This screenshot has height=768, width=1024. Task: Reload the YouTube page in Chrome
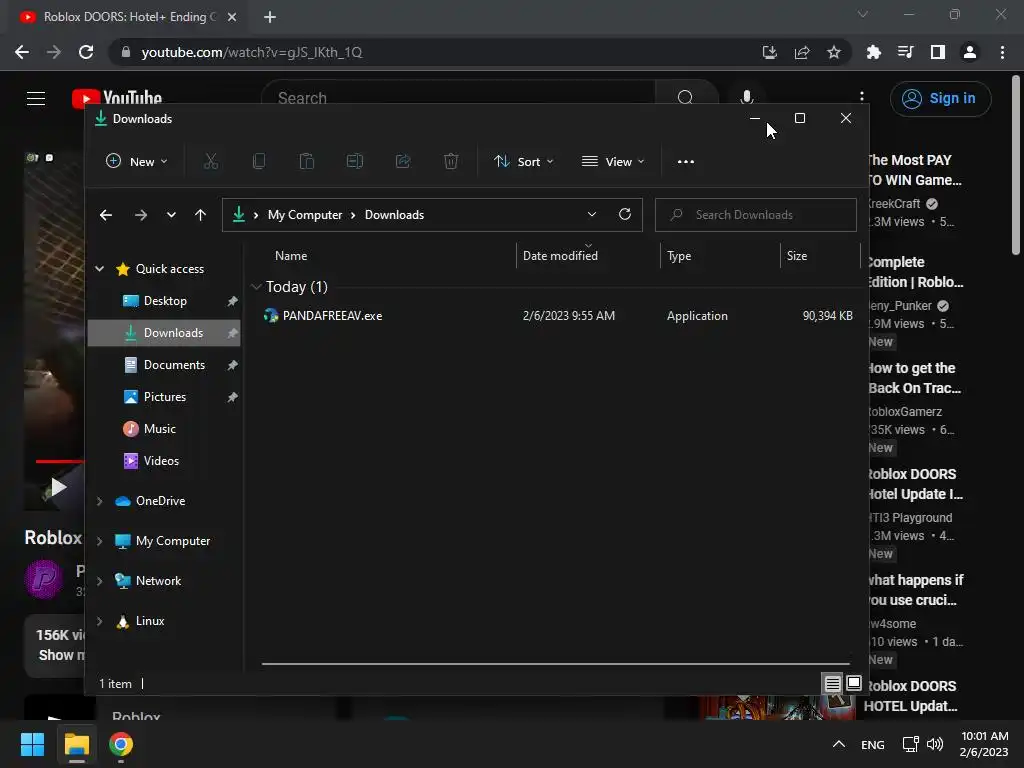(86, 52)
